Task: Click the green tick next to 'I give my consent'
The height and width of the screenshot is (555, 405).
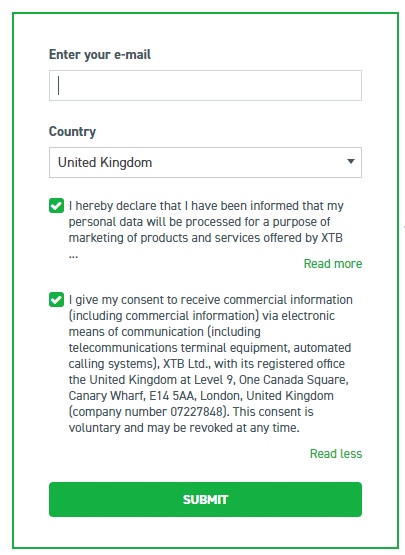Action: [x=56, y=299]
